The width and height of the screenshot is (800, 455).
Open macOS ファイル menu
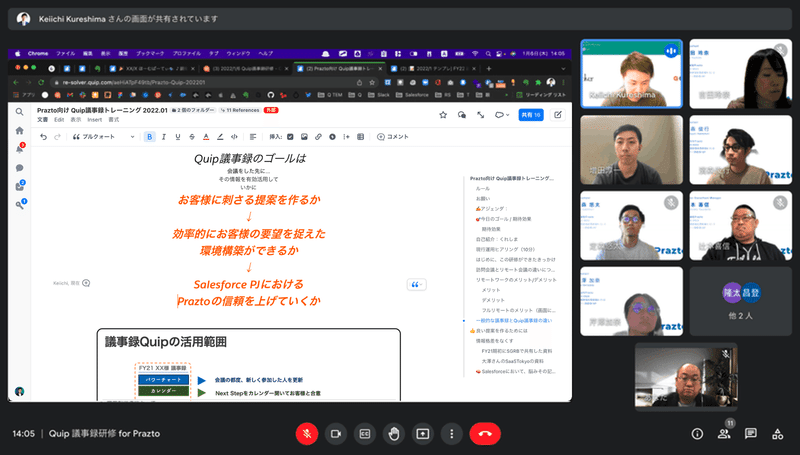pos(65,54)
